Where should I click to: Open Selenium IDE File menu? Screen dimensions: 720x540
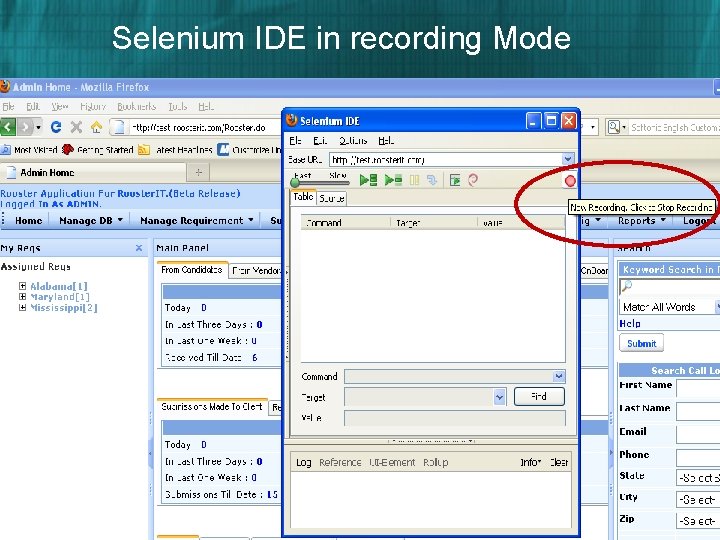[x=295, y=141]
